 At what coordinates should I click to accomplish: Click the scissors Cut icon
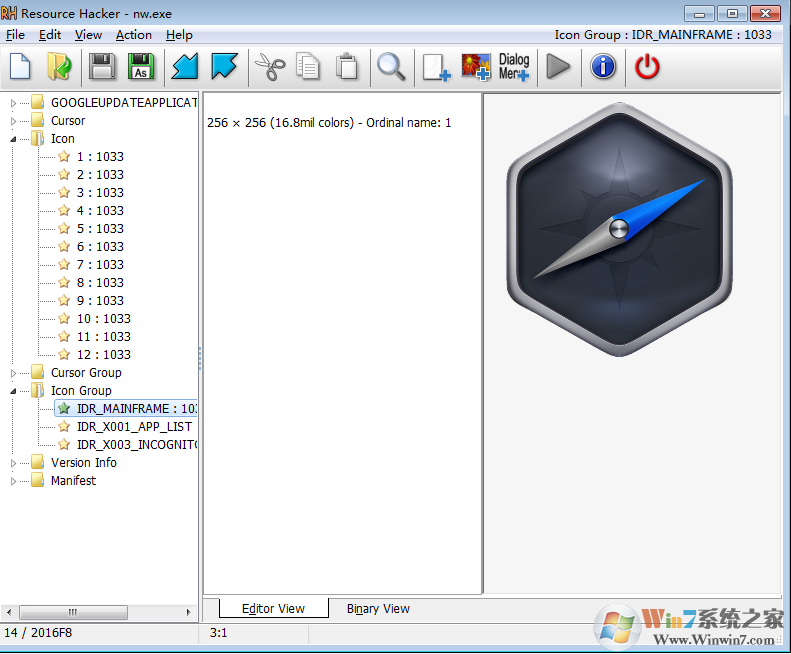(x=269, y=67)
